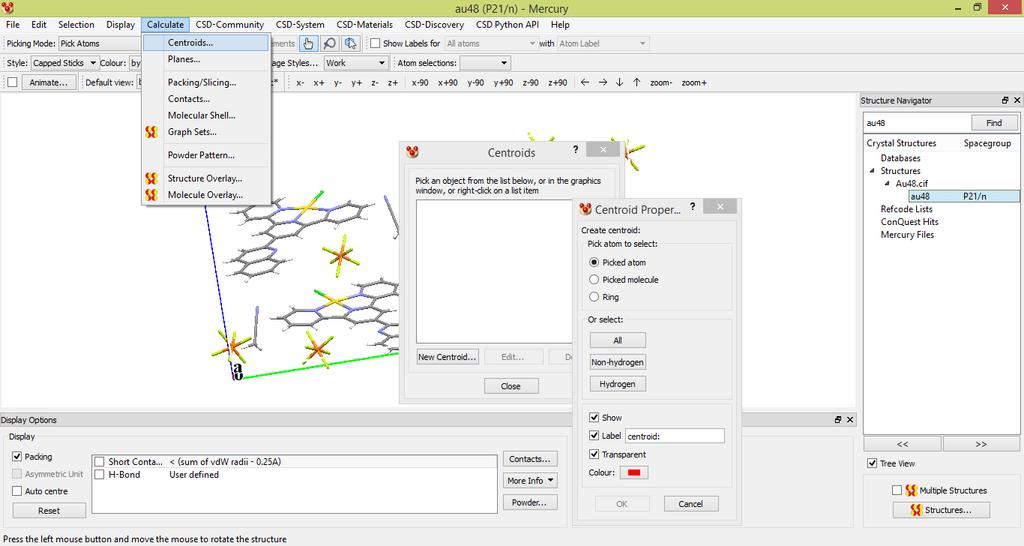This screenshot has width=1024, height=546.
Task: Open the More Info dropdown button
Action: [530, 481]
